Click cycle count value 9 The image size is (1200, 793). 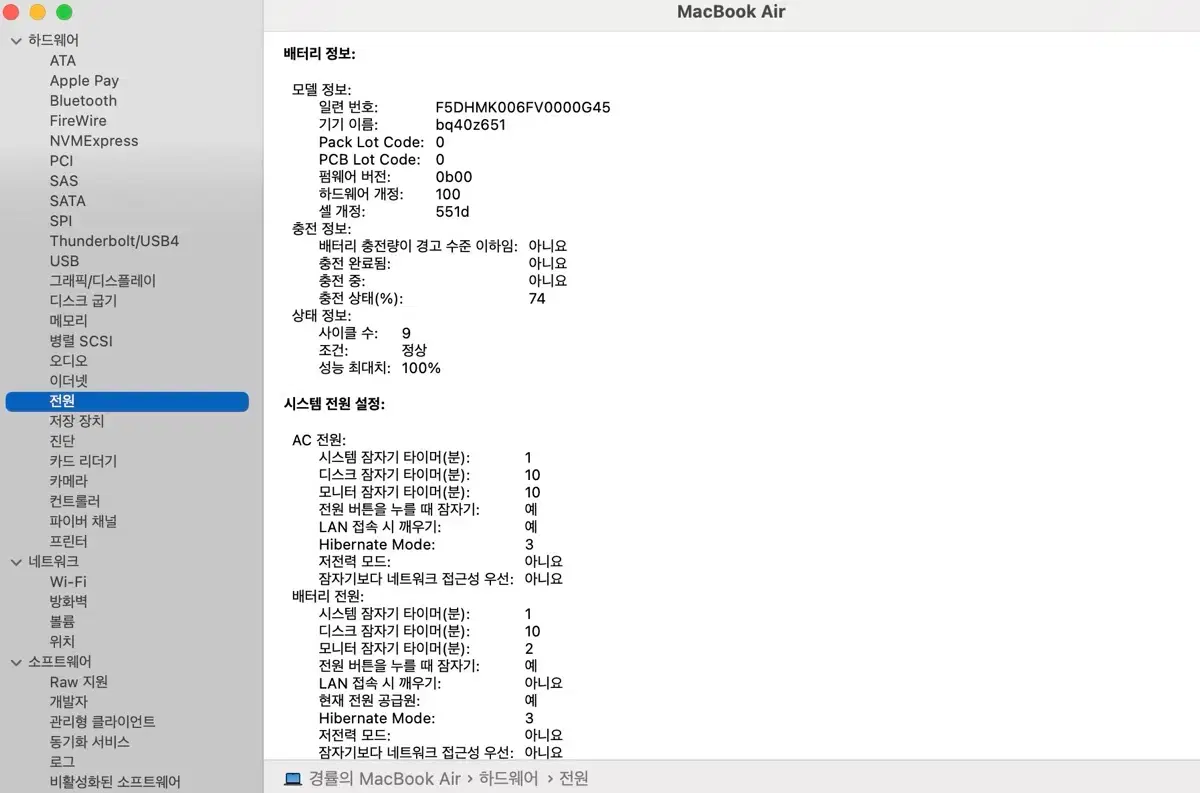(x=406, y=333)
